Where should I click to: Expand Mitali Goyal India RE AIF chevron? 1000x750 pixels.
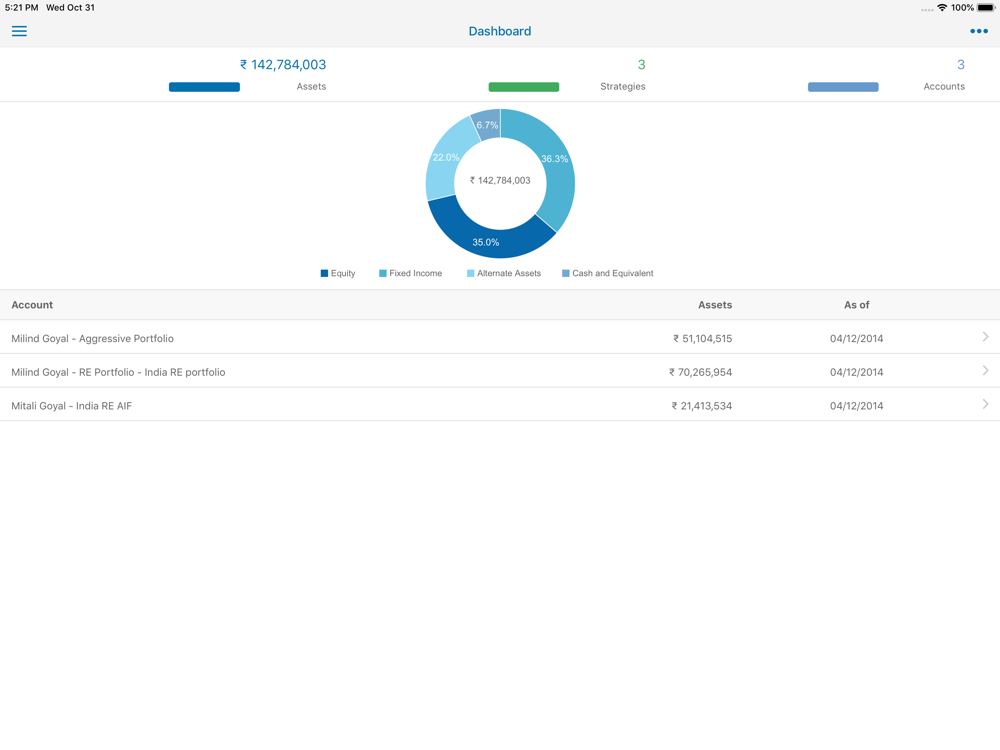(x=985, y=404)
